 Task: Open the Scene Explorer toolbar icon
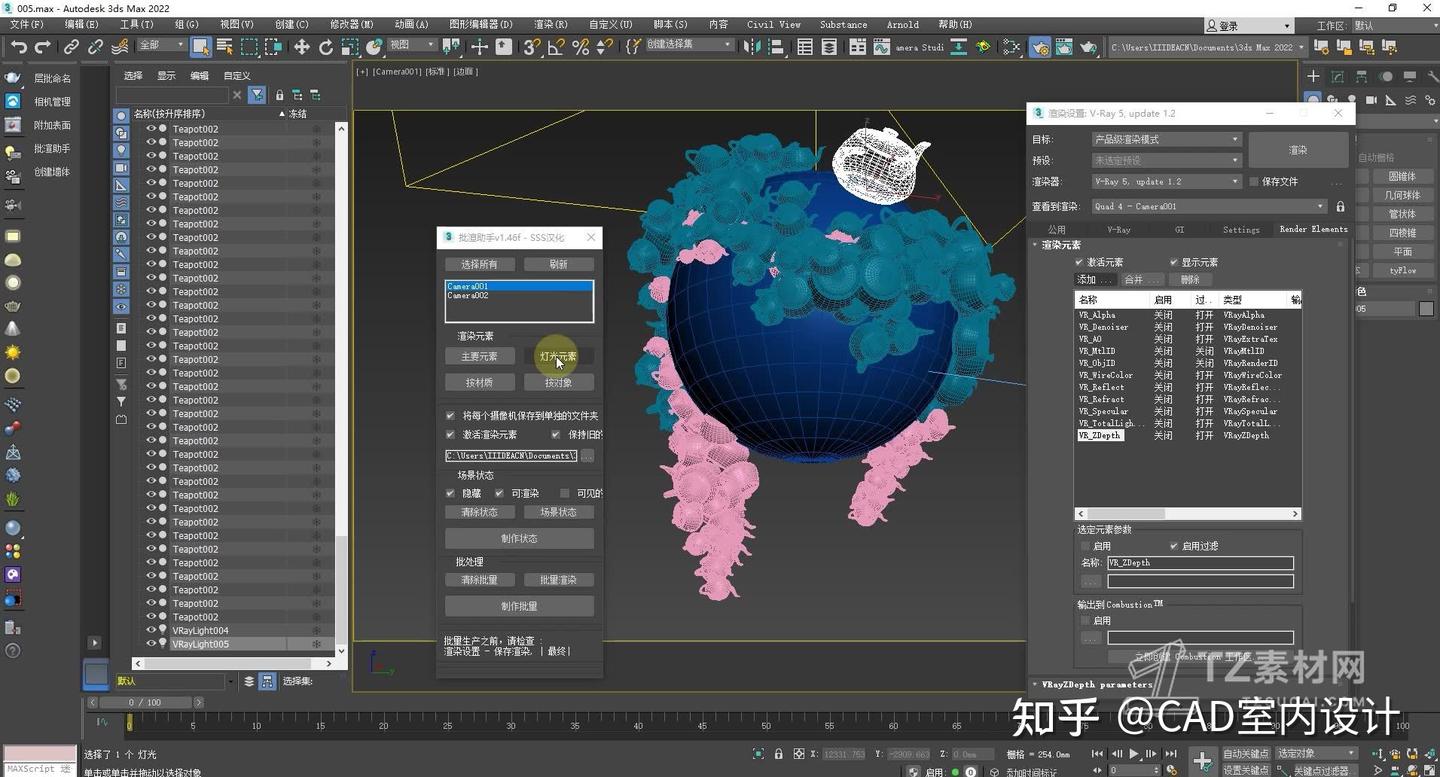(x=805, y=46)
